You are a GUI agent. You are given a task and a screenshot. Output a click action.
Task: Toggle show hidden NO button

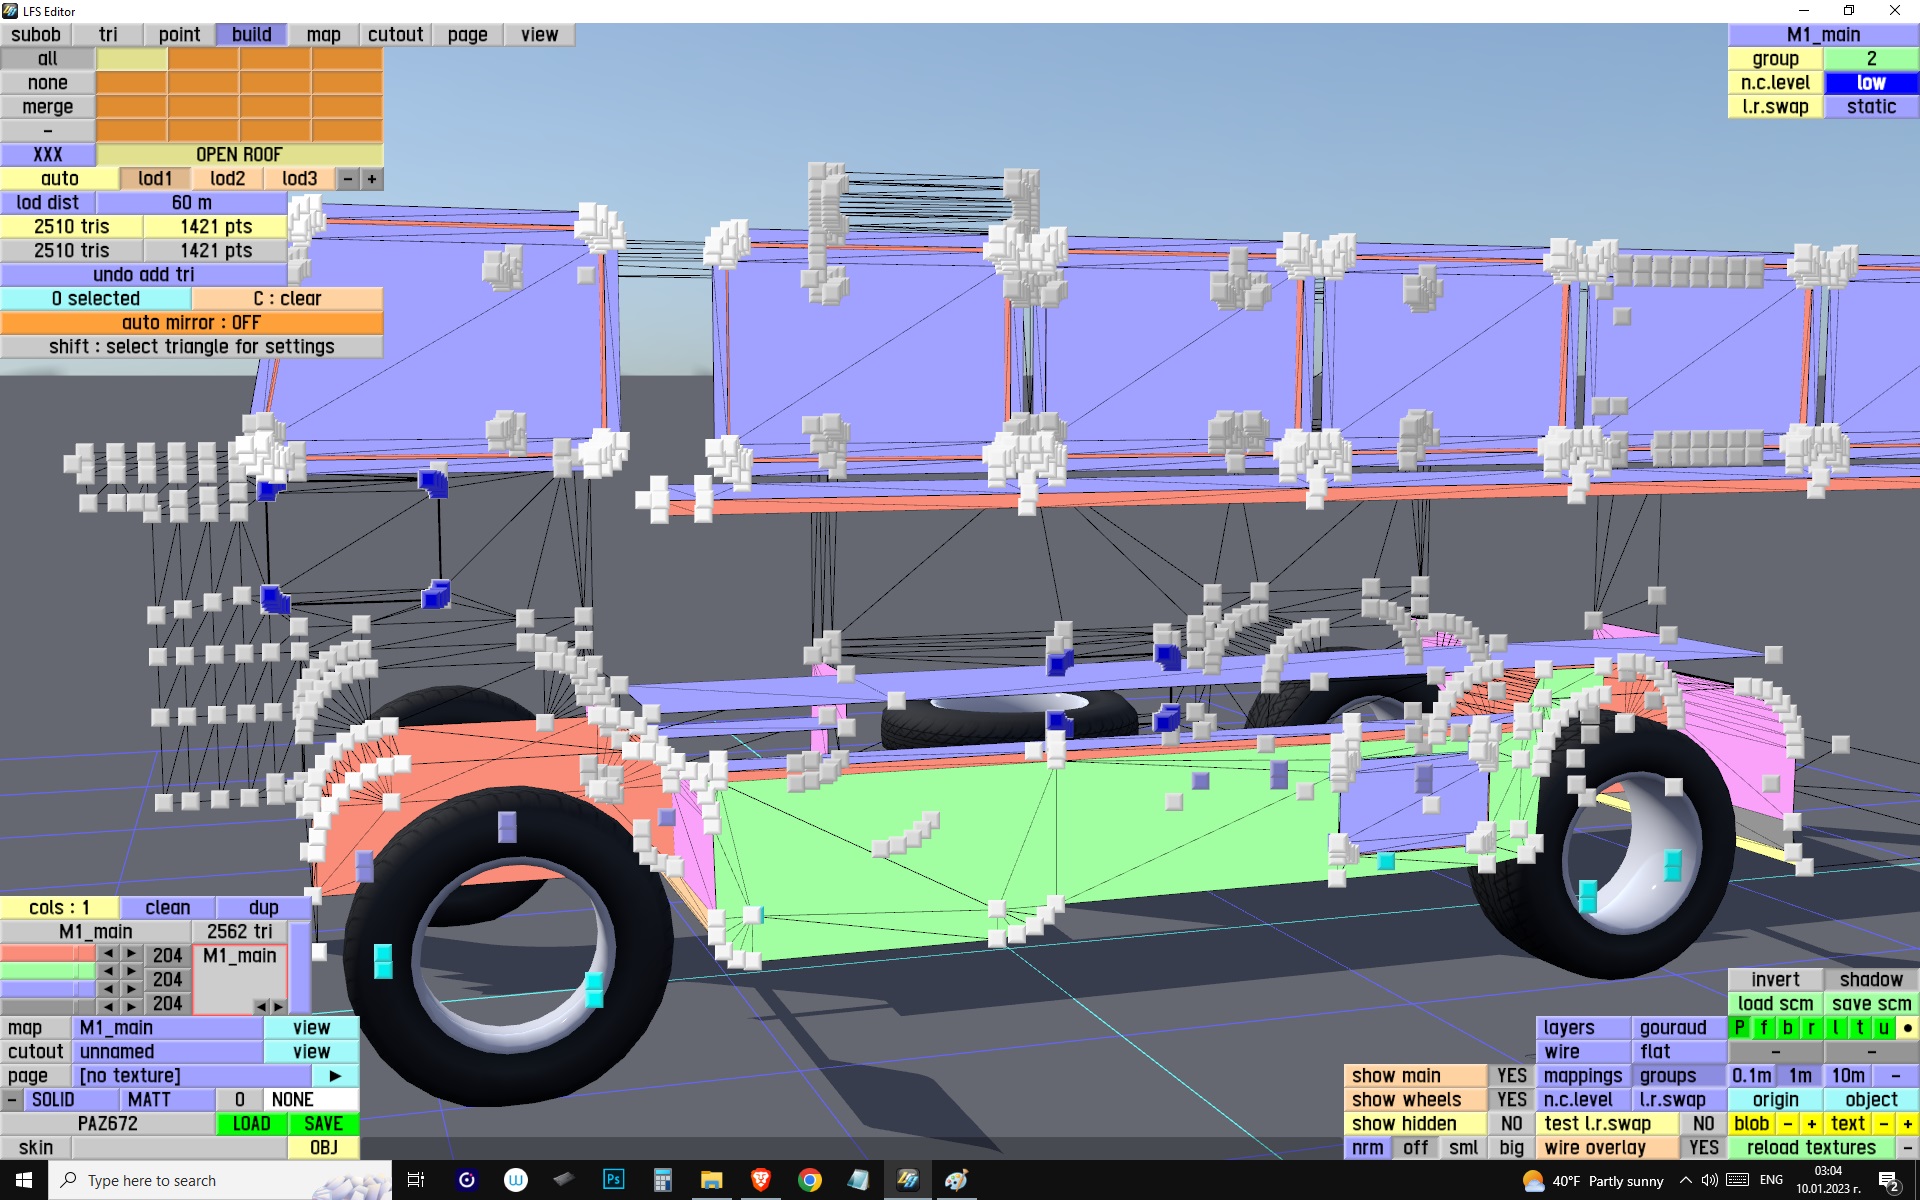pos(1511,1124)
